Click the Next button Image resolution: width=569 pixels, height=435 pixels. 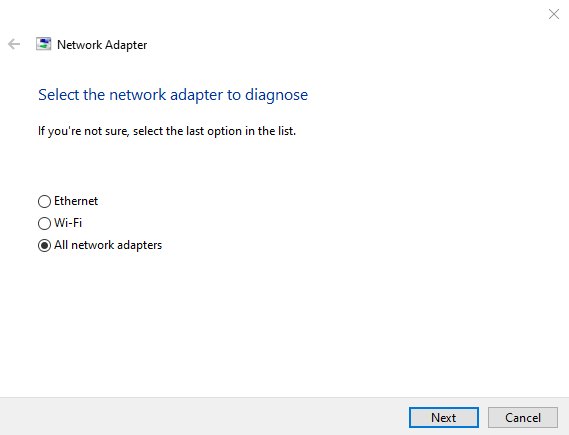pos(443,418)
